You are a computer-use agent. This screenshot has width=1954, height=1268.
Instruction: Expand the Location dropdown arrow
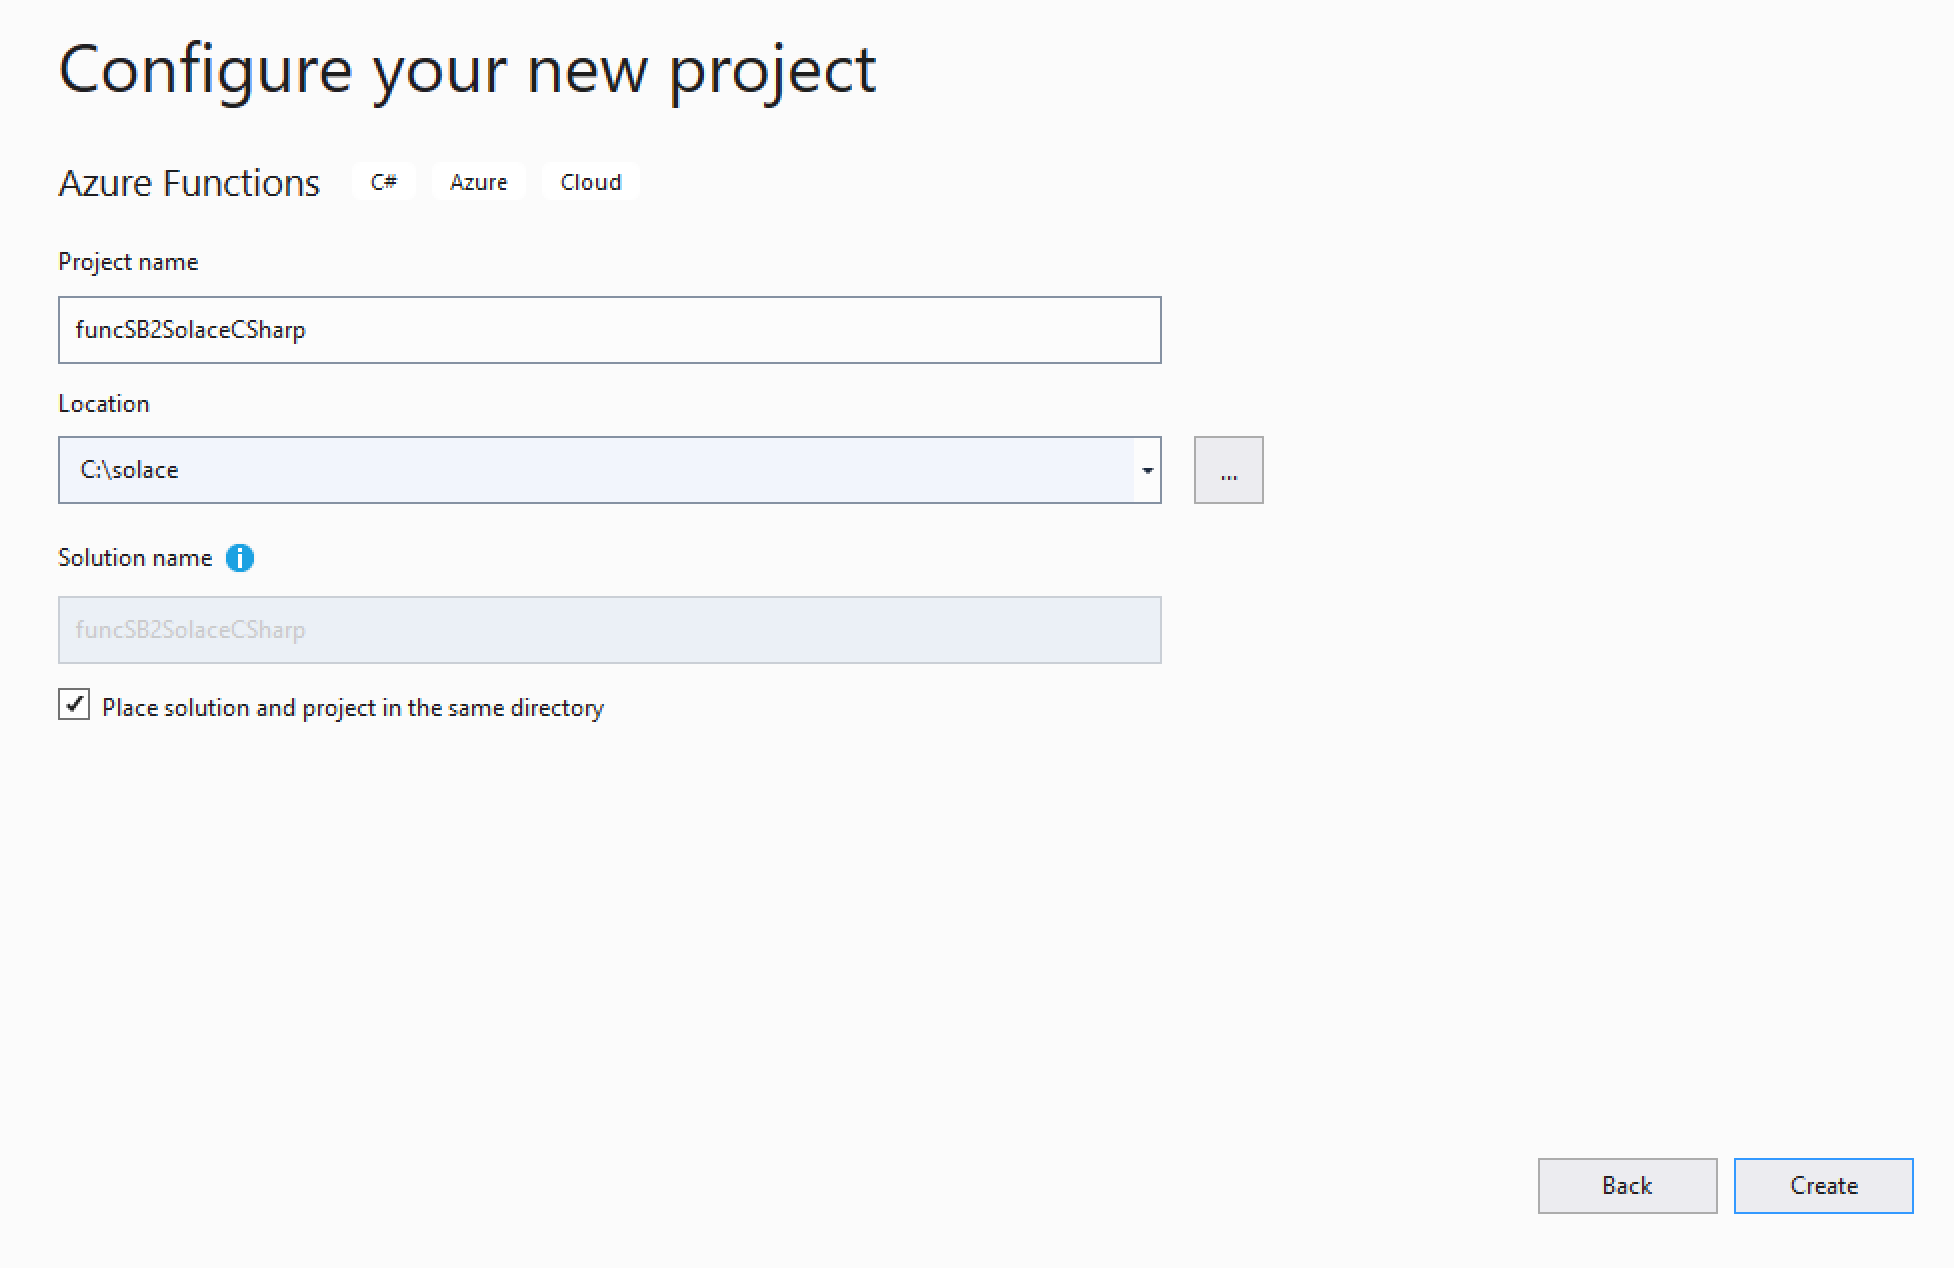(x=1147, y=470)
